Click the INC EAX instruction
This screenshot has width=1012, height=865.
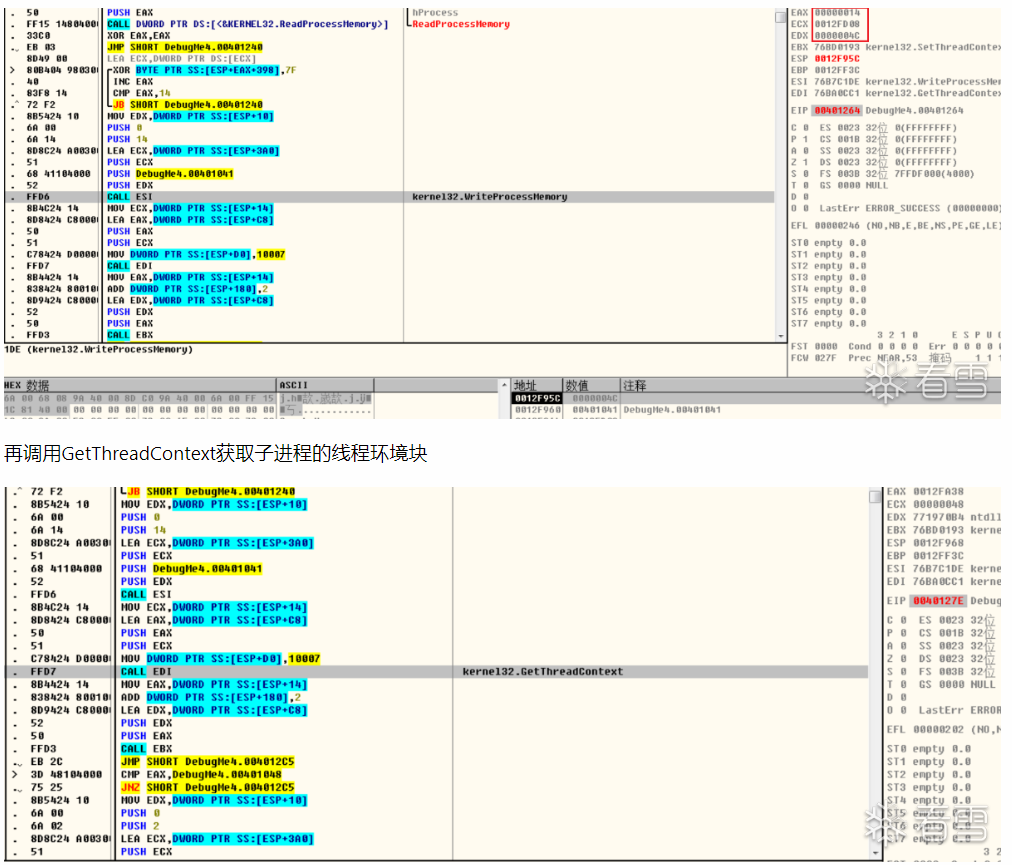pyautogui.click(x=133, y=82)
